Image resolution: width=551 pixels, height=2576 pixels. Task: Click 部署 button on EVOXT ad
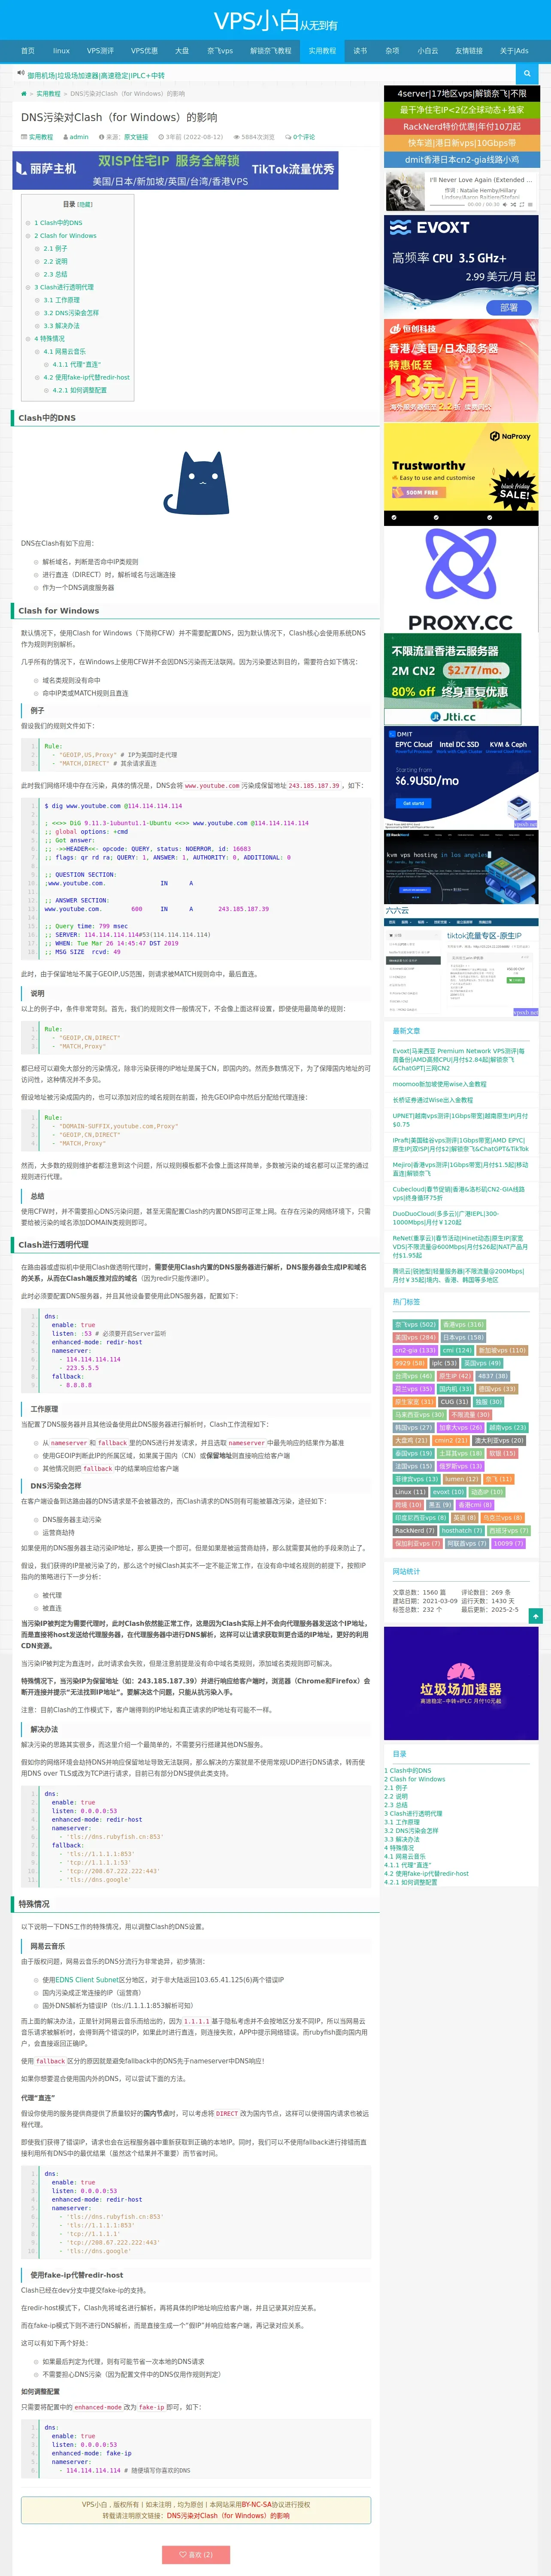pos(509,308)
